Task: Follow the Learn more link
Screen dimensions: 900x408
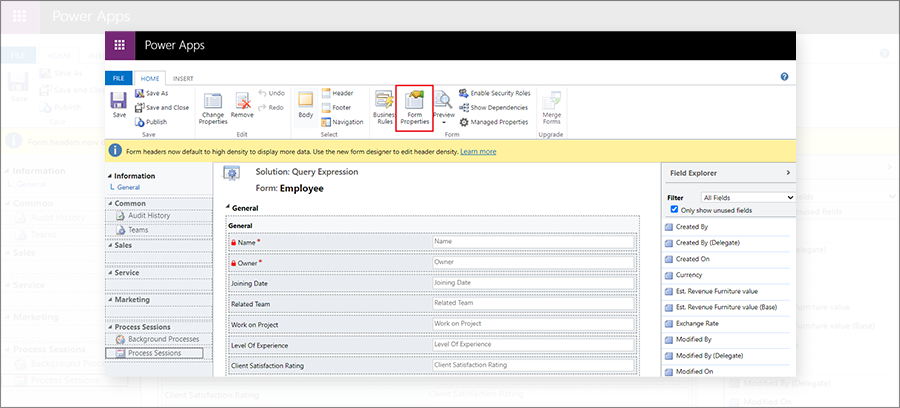Action: [x=478, y=151]
